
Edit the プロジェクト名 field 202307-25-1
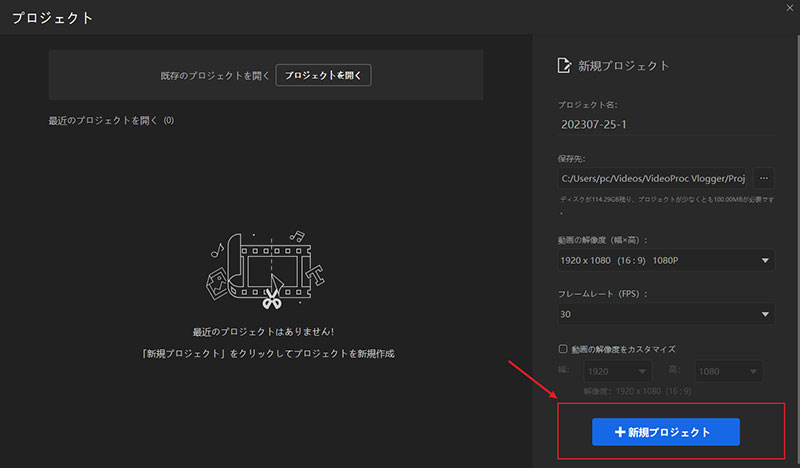coord(666,125)
